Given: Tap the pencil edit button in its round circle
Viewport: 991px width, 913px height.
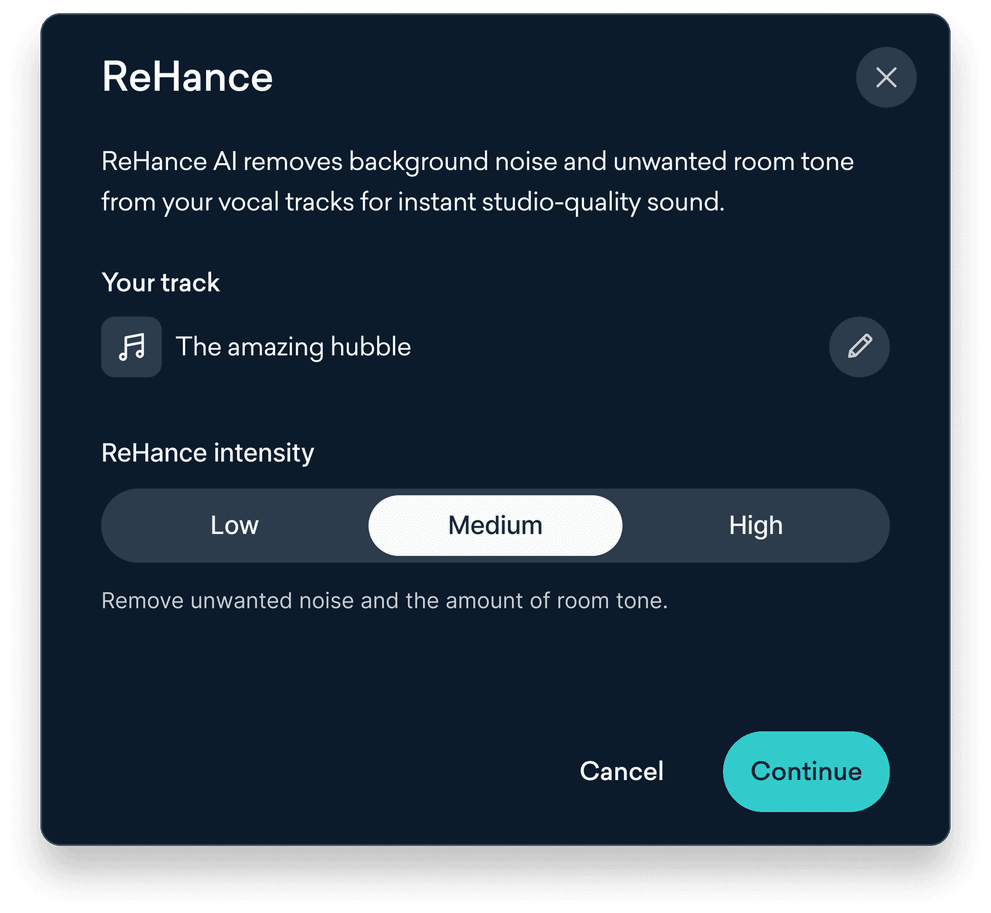Looking at the screenshot, I should (858, 346).
